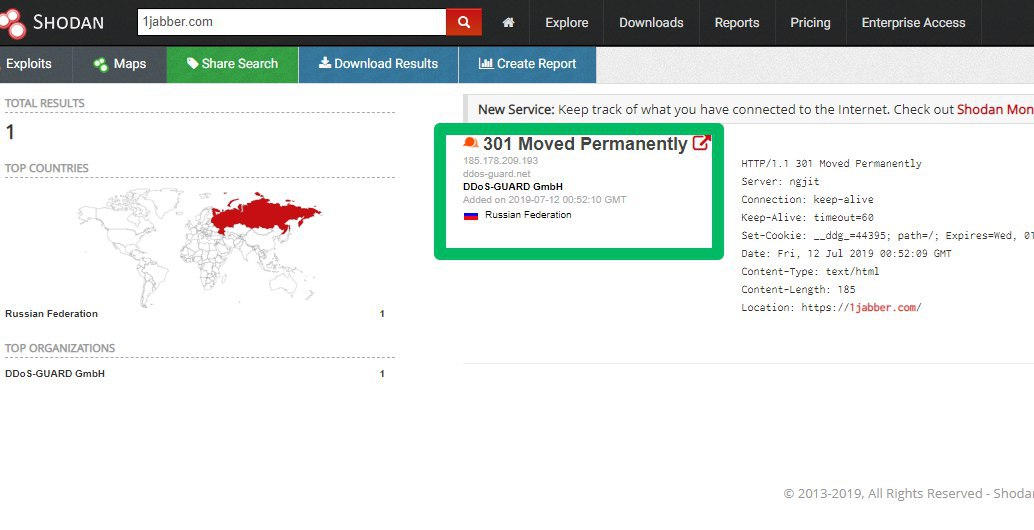Click the 'Content-Type: text/html' line

[x=810, y=272]
